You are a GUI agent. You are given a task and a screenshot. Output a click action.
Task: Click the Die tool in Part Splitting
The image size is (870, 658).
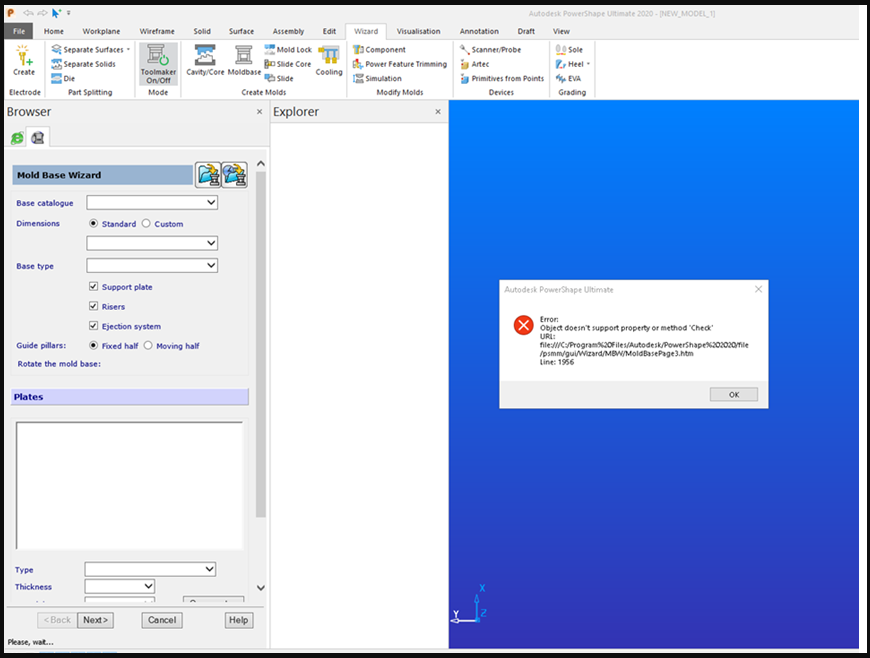[x=63, y=78]
